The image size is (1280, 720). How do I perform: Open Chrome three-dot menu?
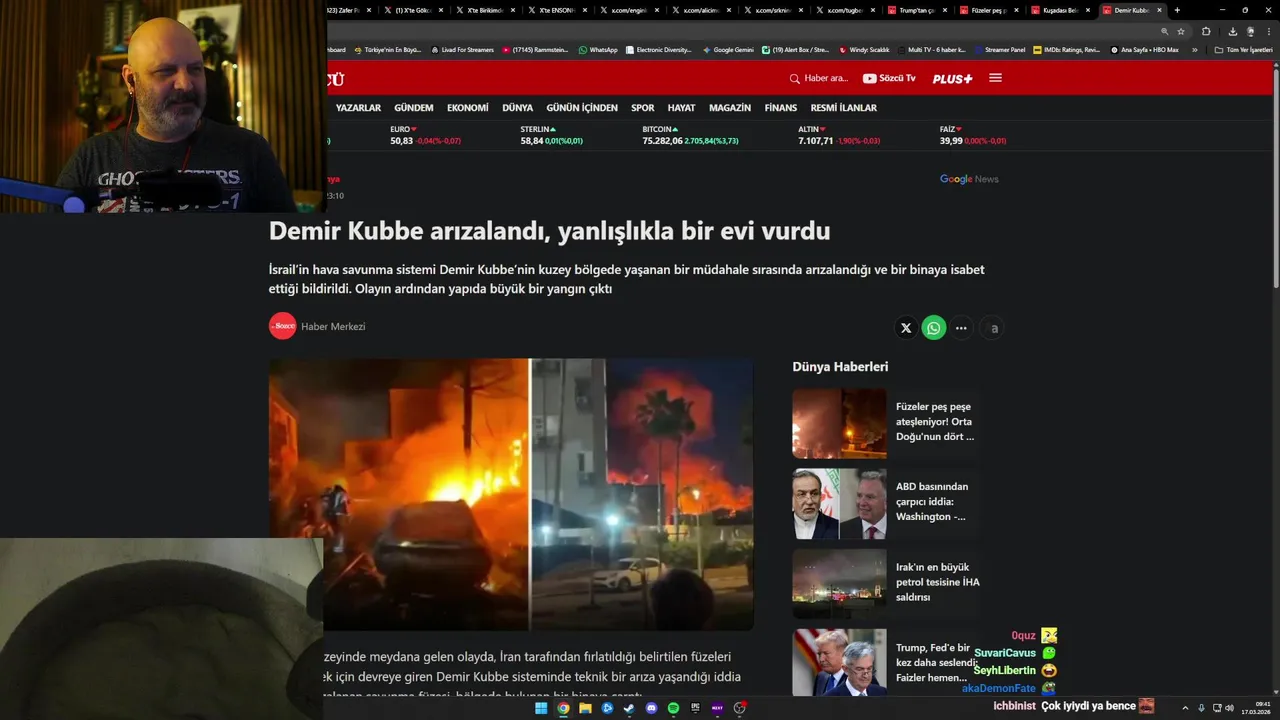1268,31
